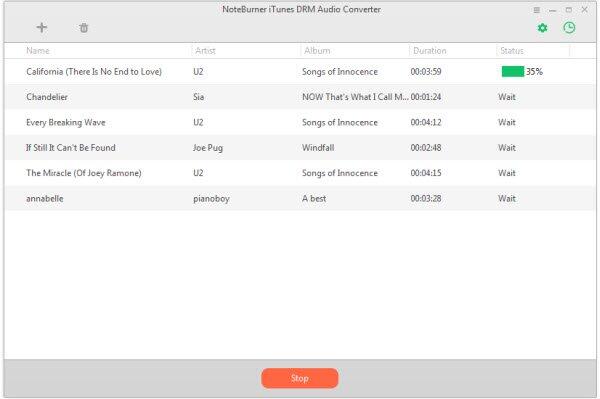This screenshot has width=600, height=399.
Task: Sort by the Duration column header
Action: tap(430, 50)
